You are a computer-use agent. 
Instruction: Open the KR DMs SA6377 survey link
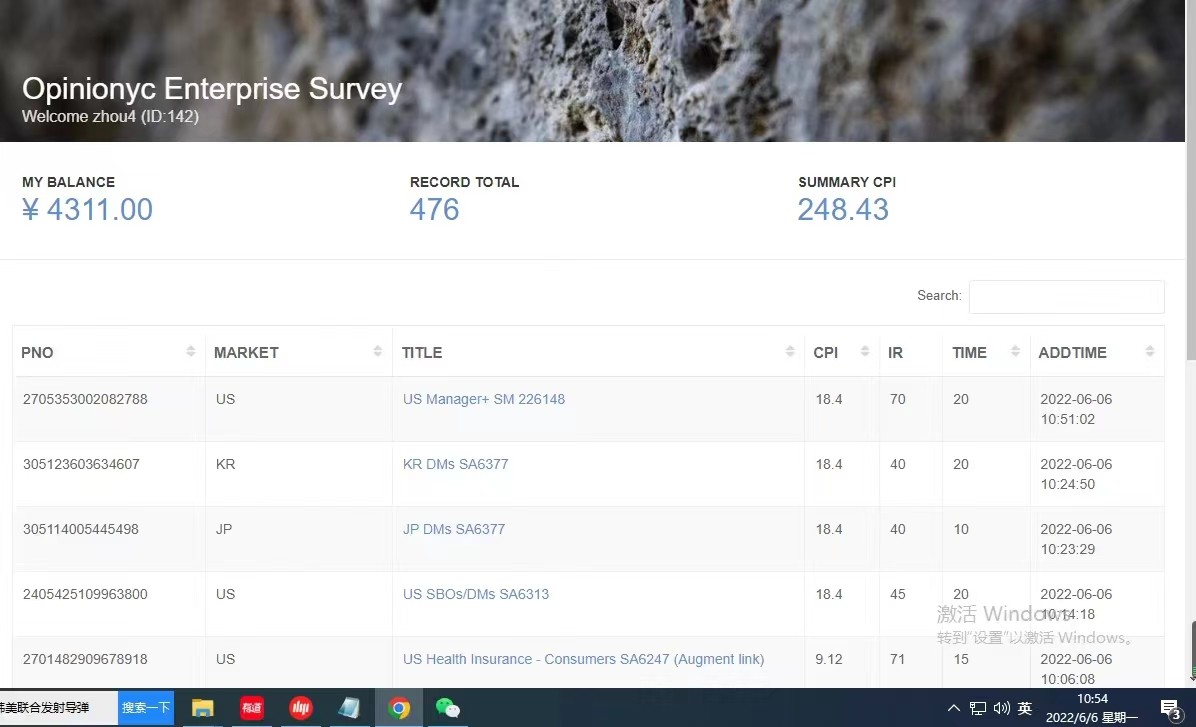tap(455, 464)
